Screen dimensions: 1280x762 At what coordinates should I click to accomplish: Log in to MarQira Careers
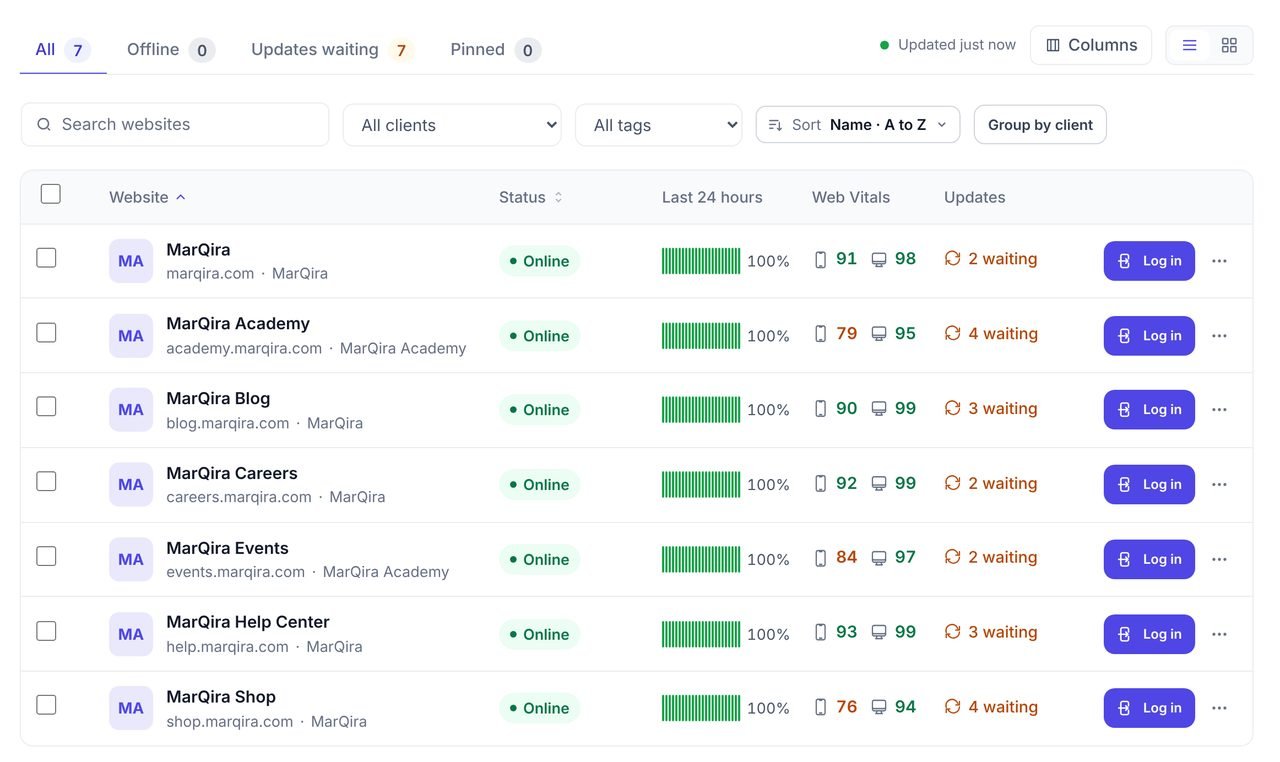[x=1149, y=485]
